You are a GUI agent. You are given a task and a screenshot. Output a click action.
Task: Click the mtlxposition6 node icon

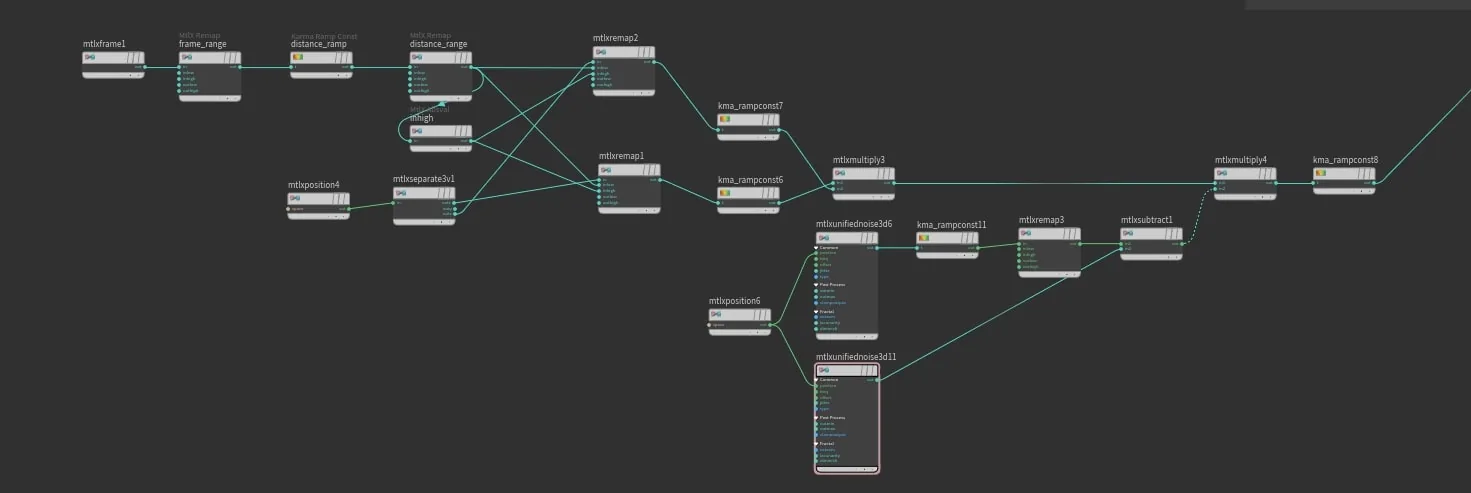pos(717,314)
